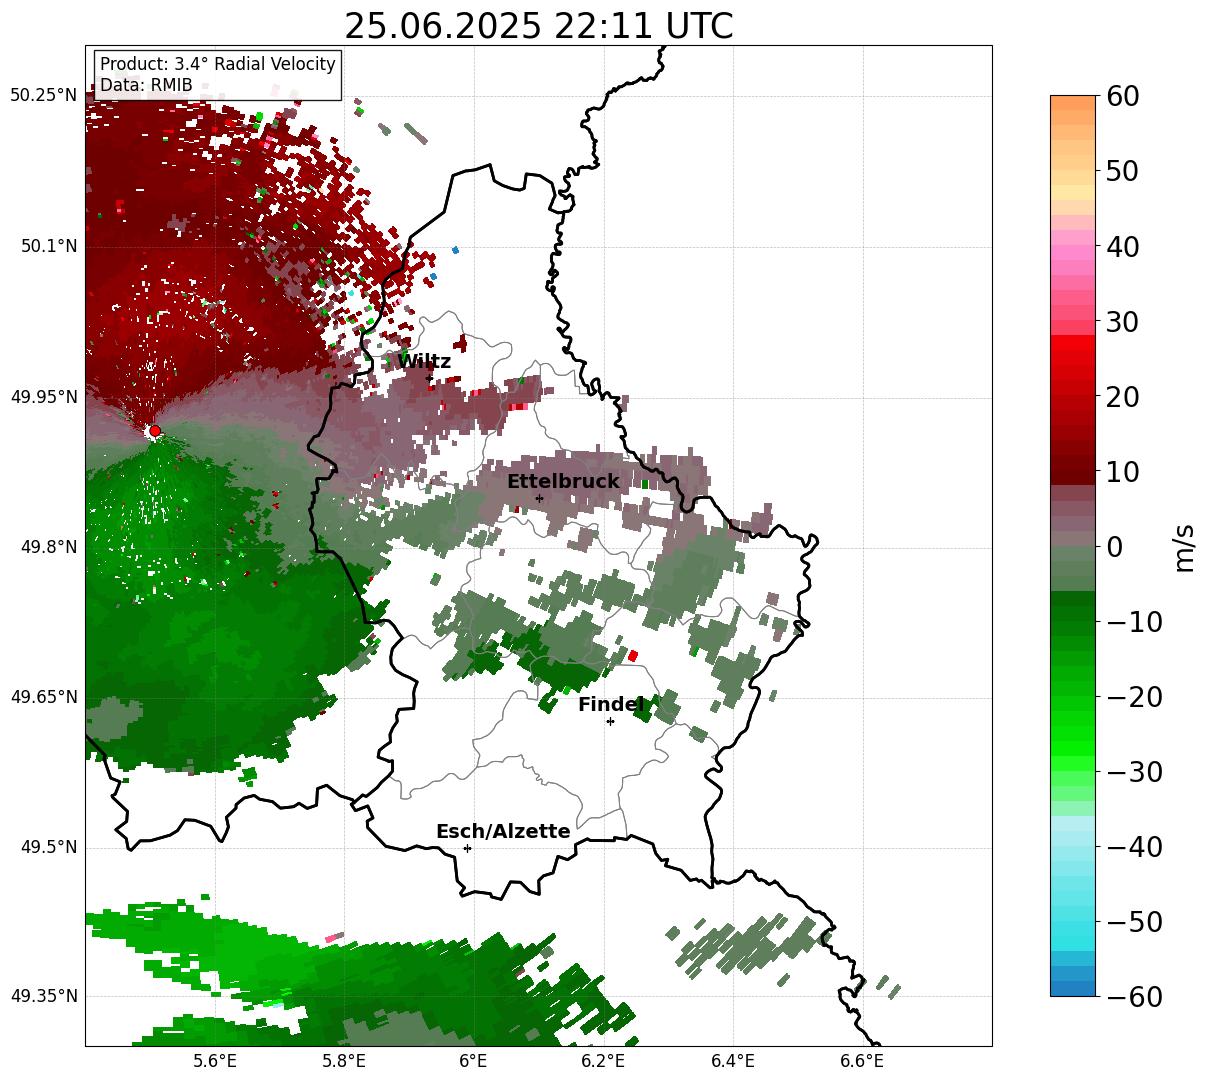
Task: Click the 49.35°N latitude label
Action: 43,996
